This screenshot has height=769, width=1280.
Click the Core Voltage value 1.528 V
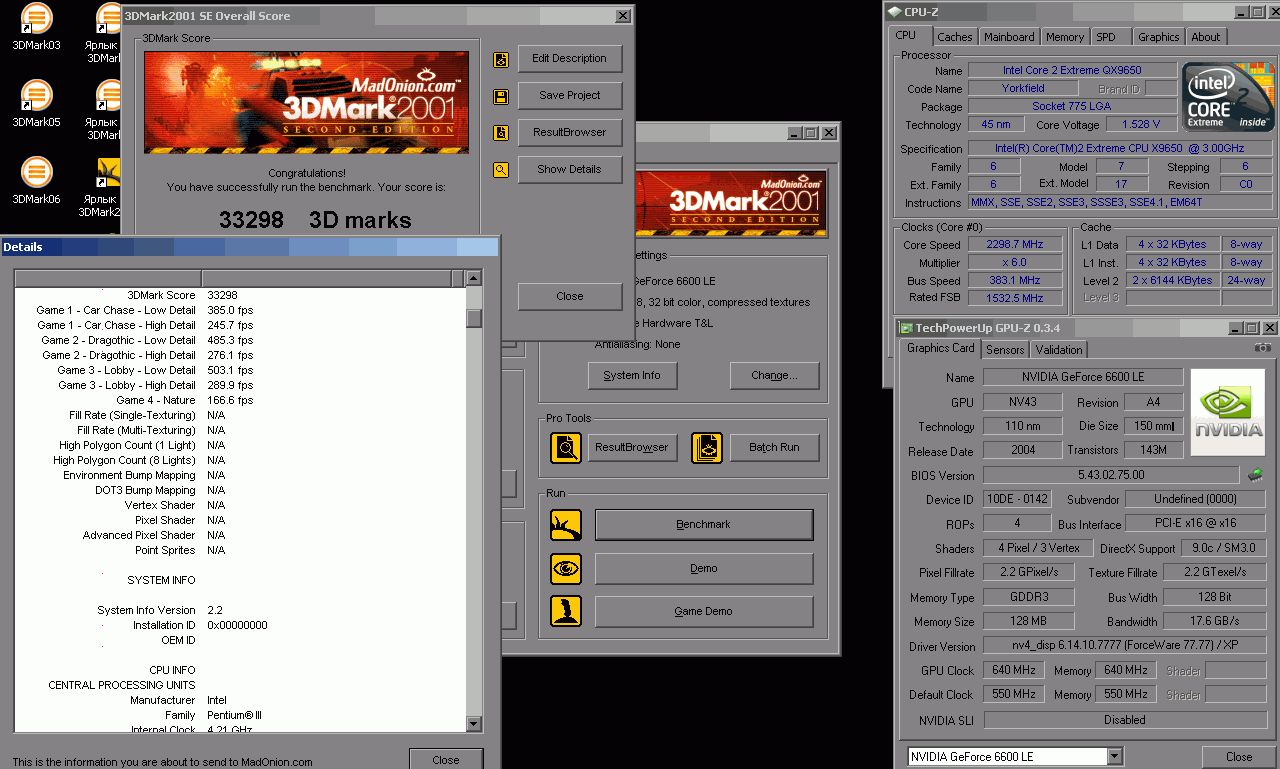[1140, 125]
